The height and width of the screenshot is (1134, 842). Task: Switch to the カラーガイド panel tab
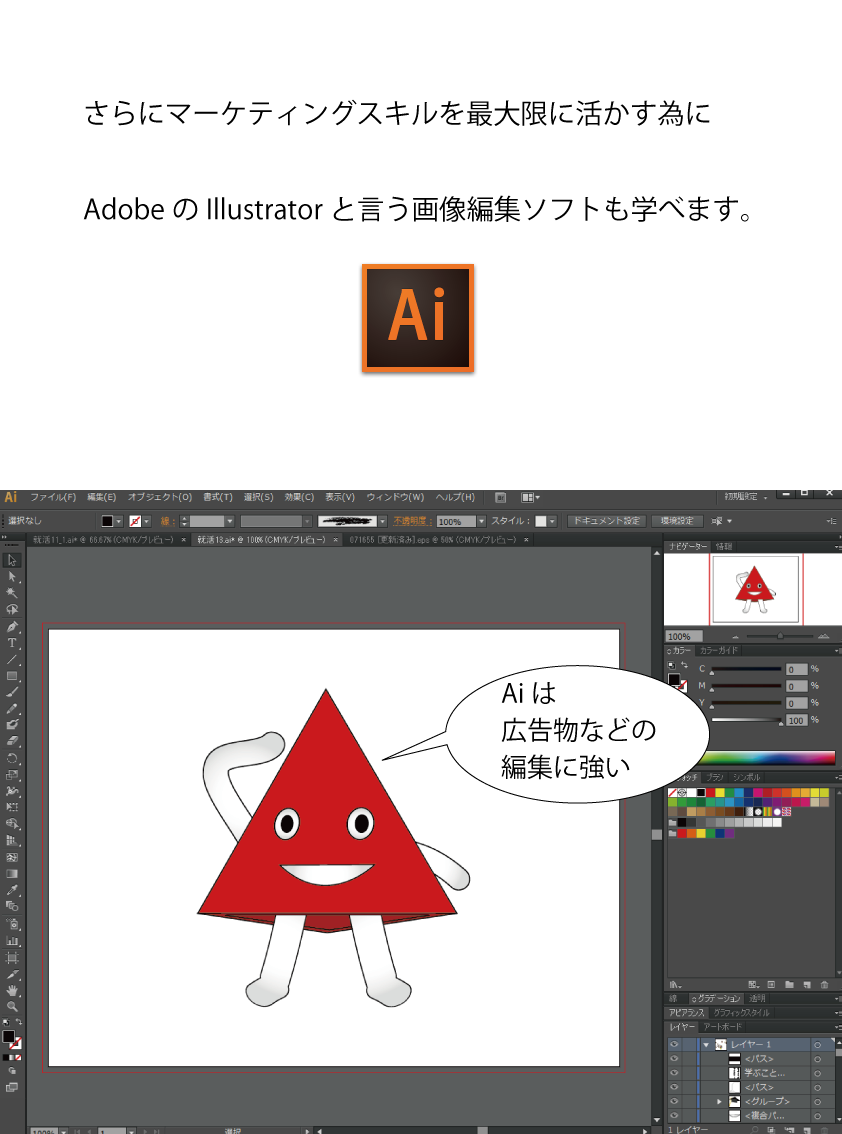tap(718, 650)
